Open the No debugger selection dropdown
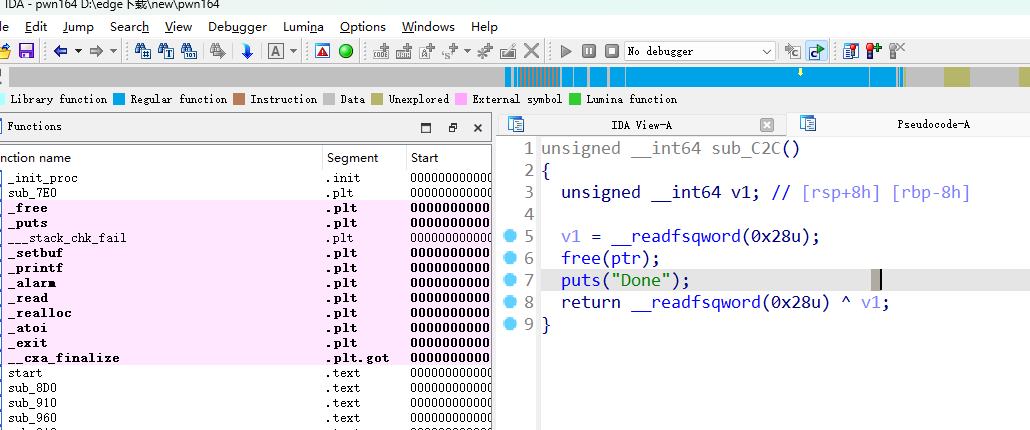This screenshot has height=430, width=1030. click(x=700, y=51)
